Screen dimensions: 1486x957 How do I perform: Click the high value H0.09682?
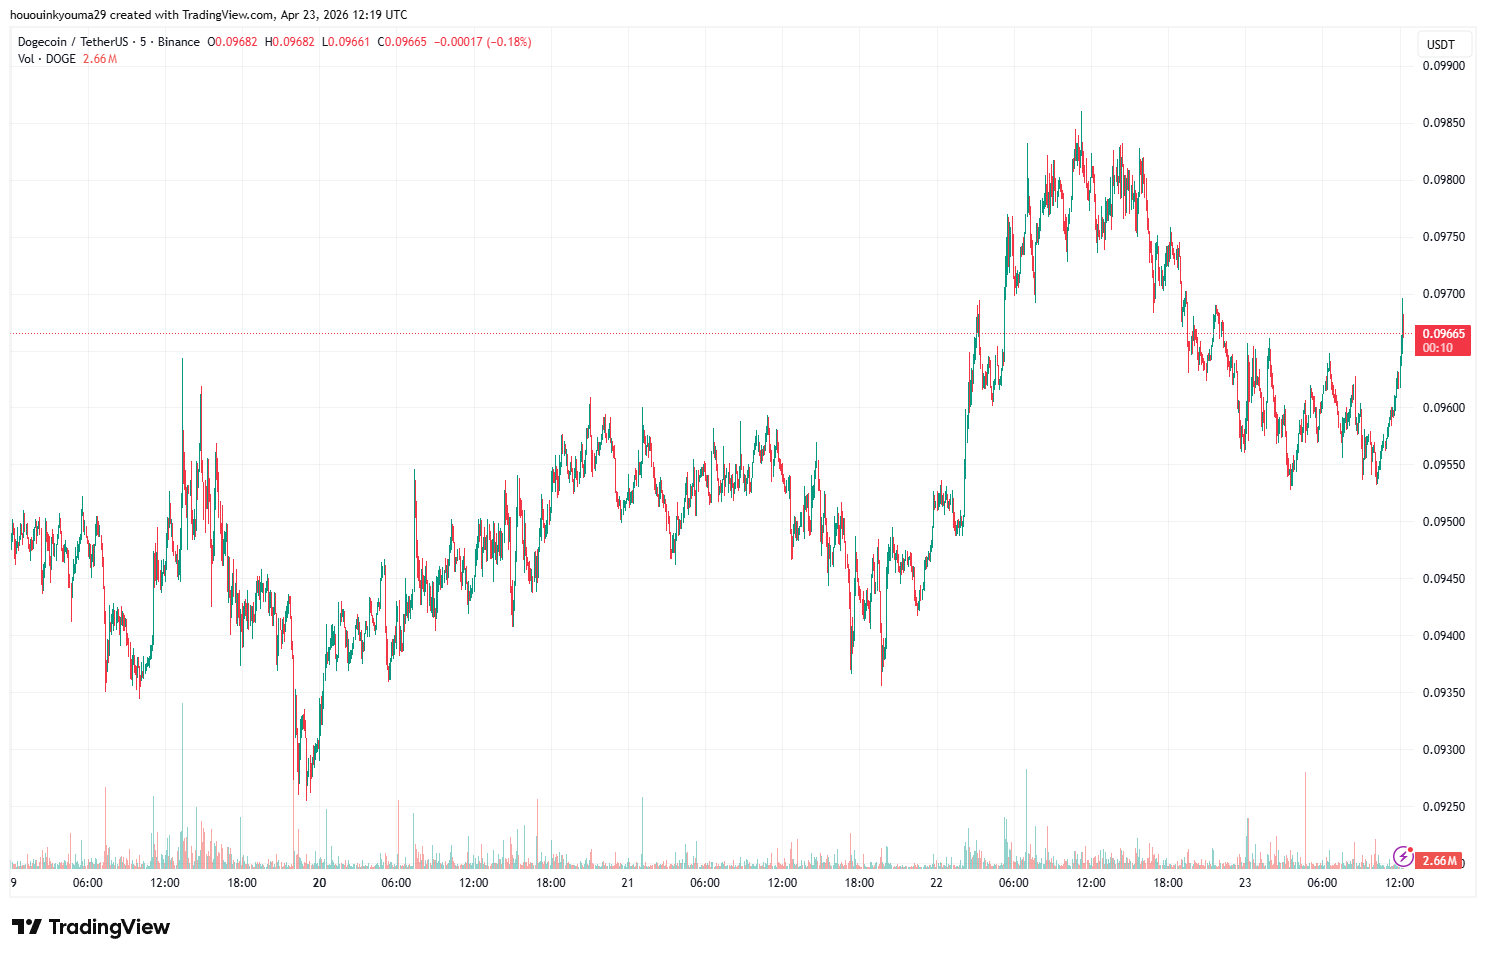tap(289, 42)
